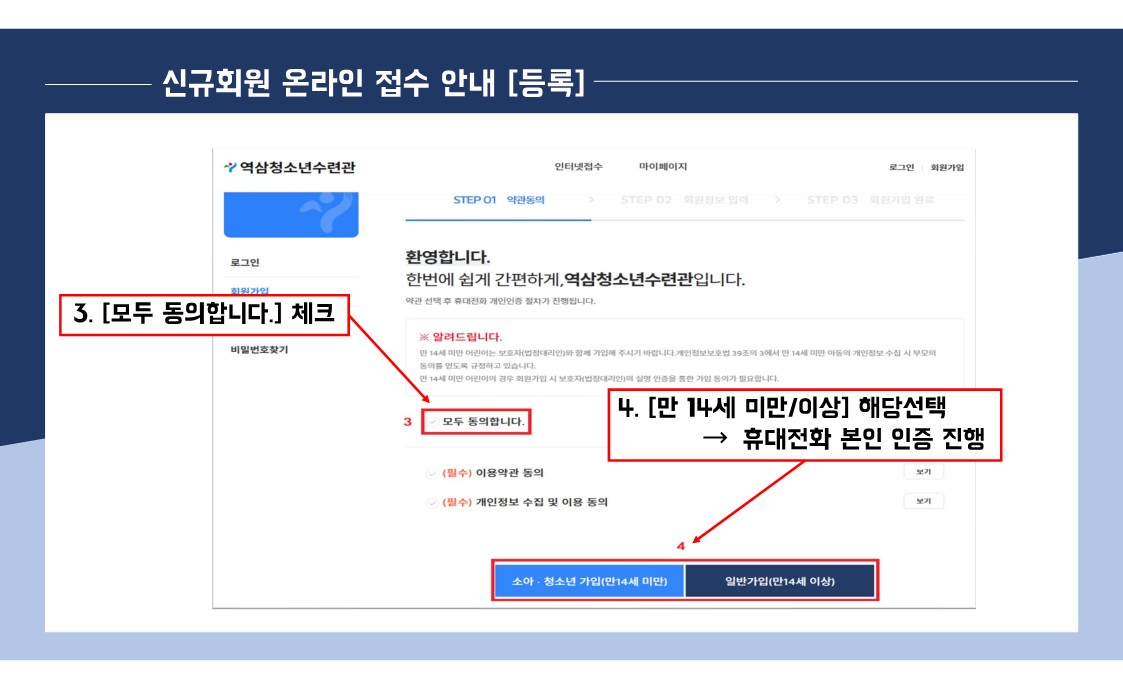Click the 회원가입 item in the sidebar
The width and height of the screenshot is (1123, 693).
(250, 290)
